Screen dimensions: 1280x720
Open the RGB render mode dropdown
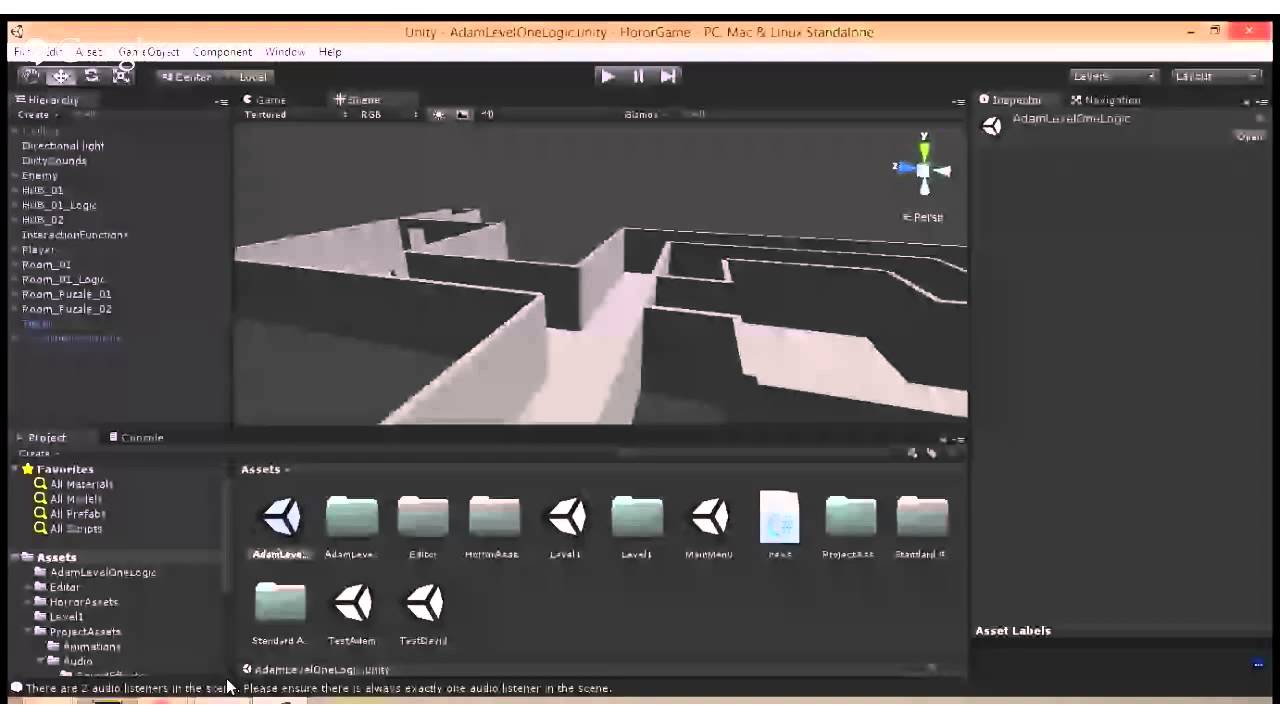(389, 115)
